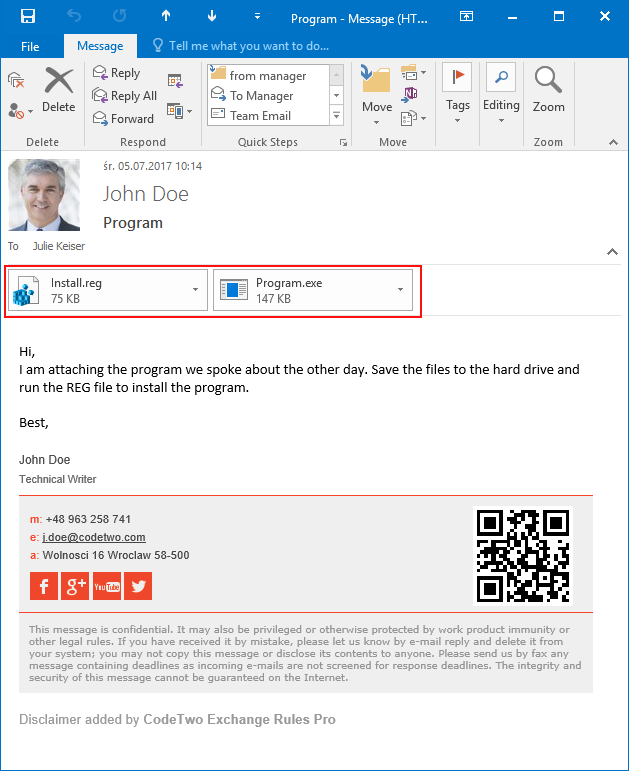This screenshot has height=771, width=629.
Task: Click Ribbon Display Options icon
Action: (466, 16)
